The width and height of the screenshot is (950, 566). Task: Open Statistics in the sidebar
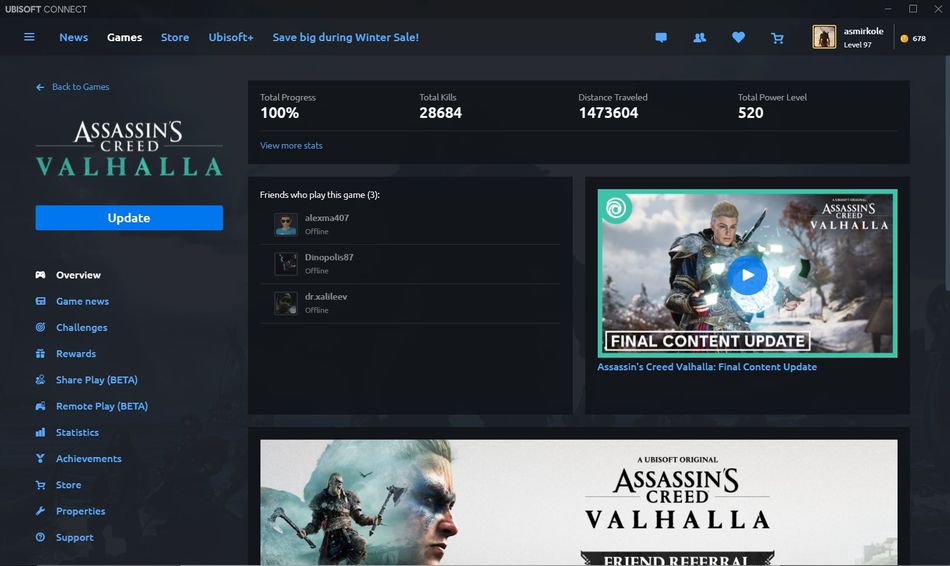[x=78, y=432]
